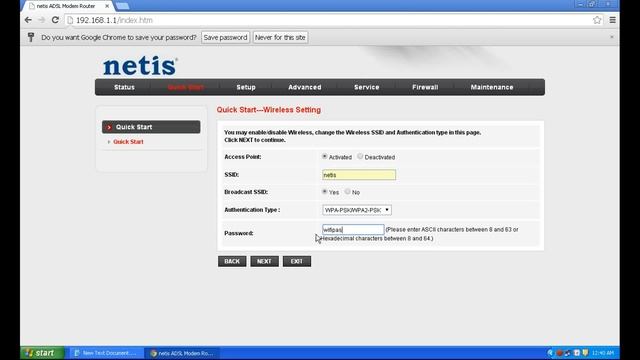Select No for Broadcast SSID
The image size is (640, 360).
tap(347, 191)
